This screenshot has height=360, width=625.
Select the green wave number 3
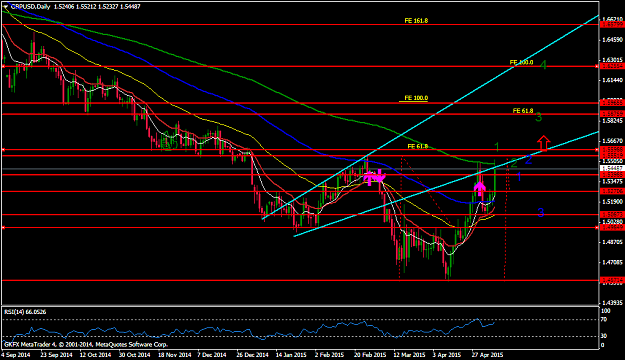(539, 117)
